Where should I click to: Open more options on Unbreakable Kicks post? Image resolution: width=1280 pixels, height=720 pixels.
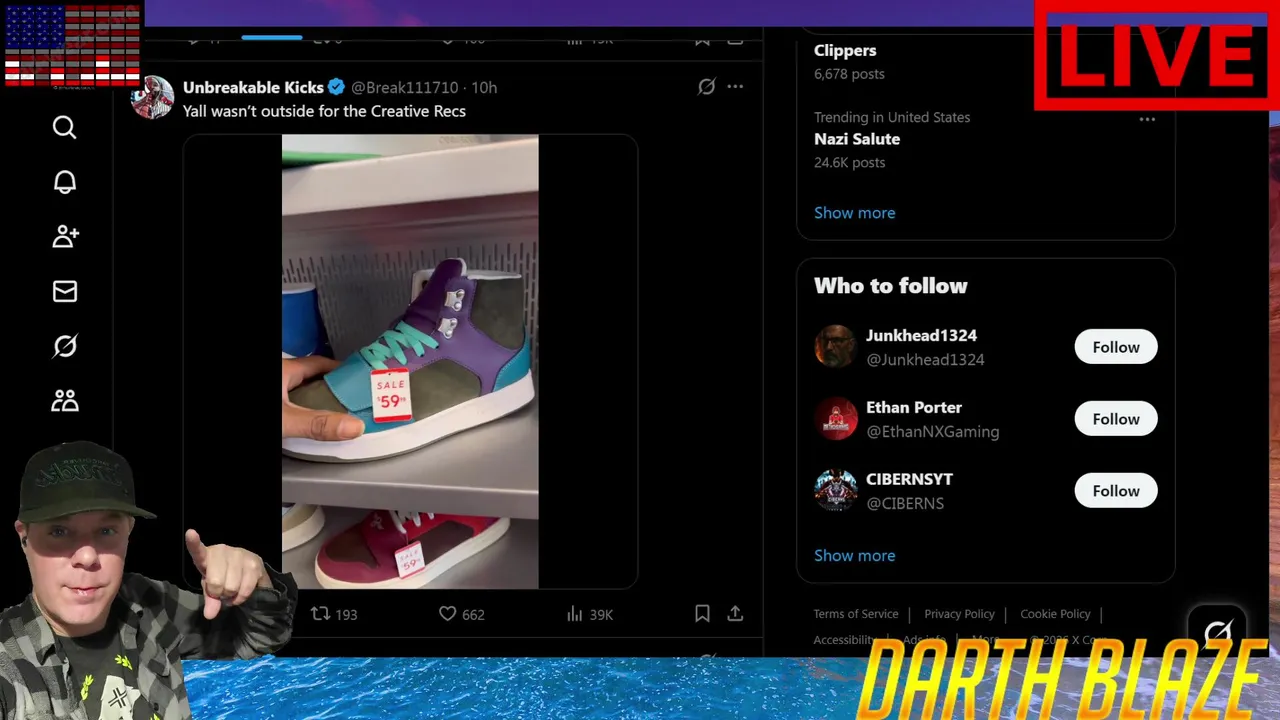click(735, 87)
